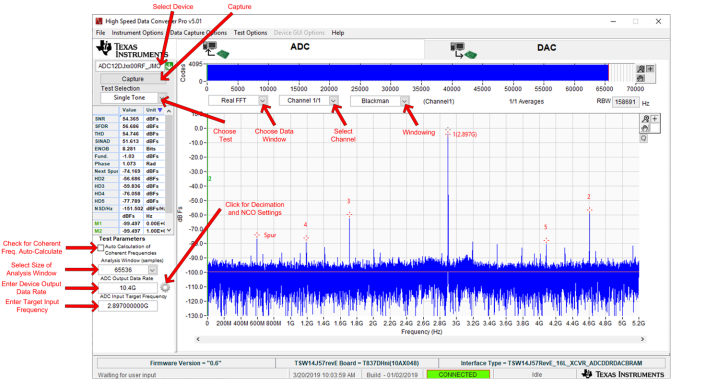Viewport: 709px width, 380px height.
Task: Open Analysis Window 65536 samples dropdown
Action: point(152,270)
